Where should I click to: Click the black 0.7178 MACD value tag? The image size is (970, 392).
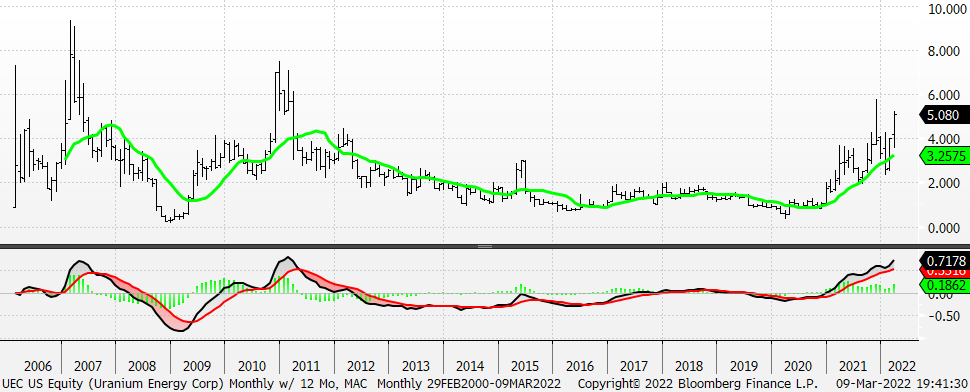click(x=945, y=260)
